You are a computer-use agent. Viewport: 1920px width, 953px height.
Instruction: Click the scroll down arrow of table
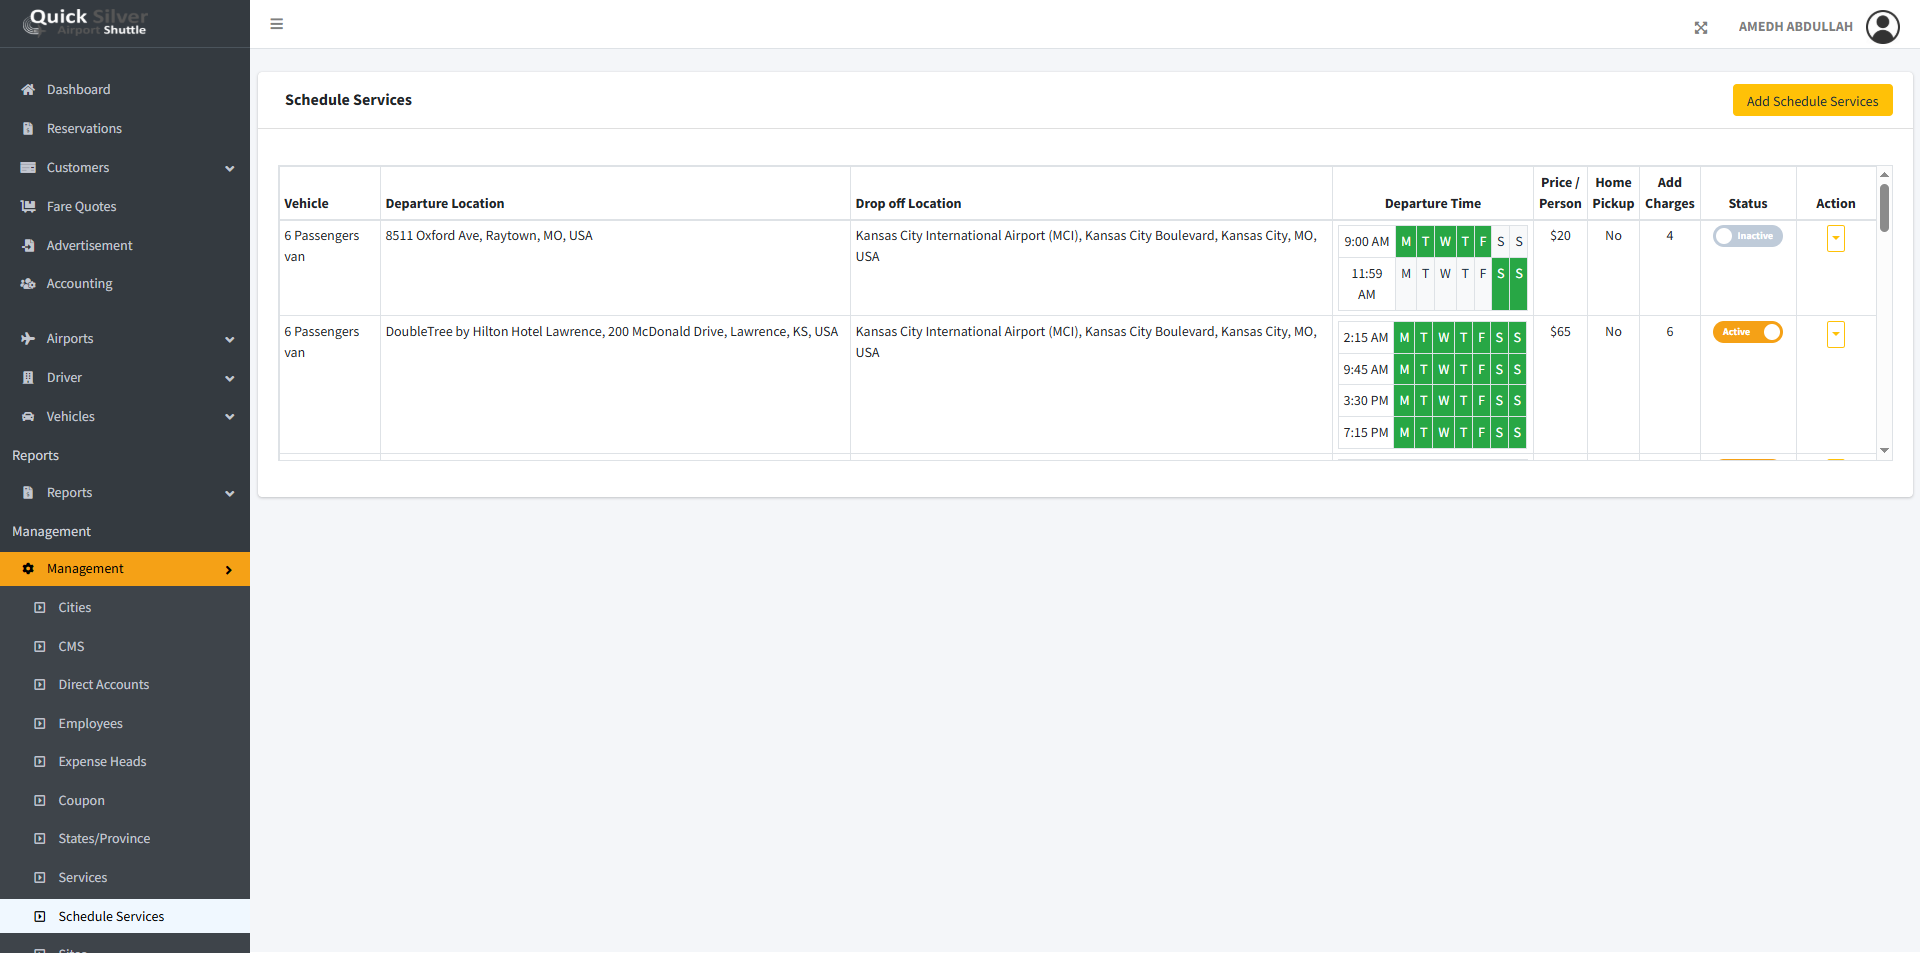[1884, 451]
